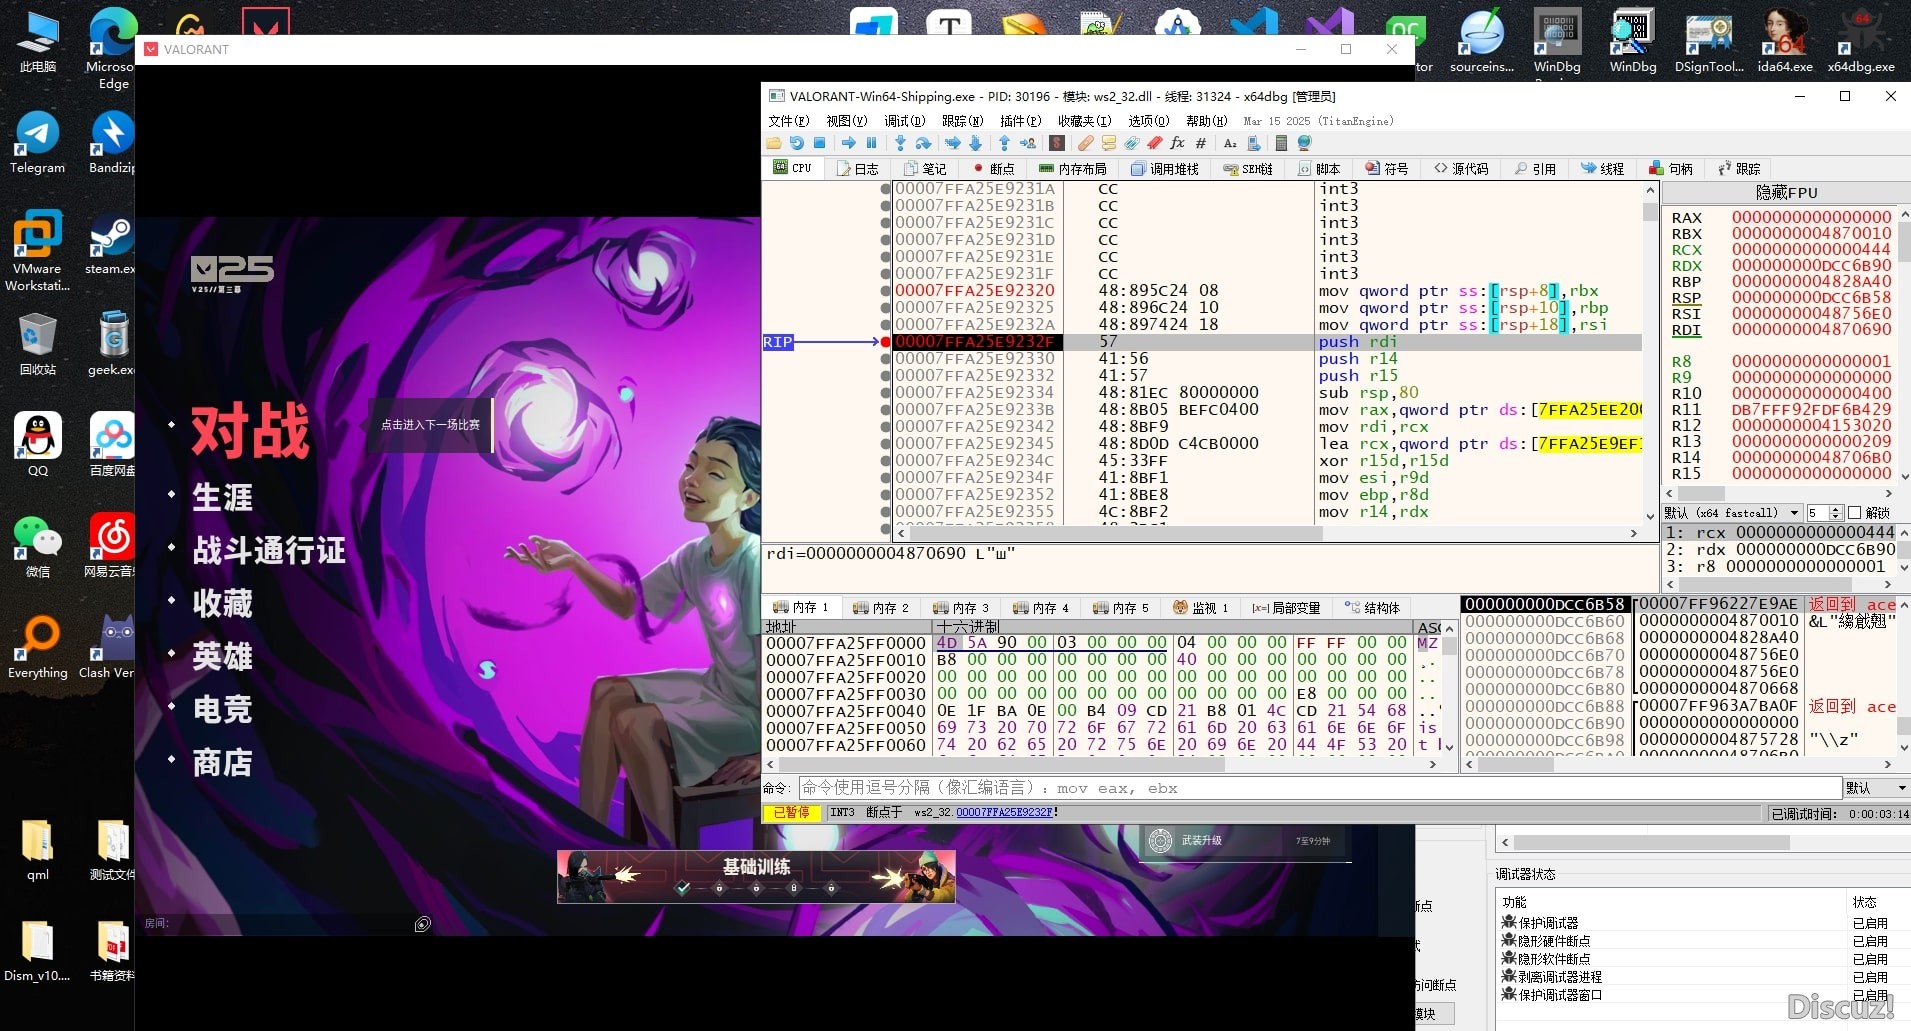Expand the 默认 dropdown beside command bar
The image size is (1911, 1031).
(x=1876, y=788)
